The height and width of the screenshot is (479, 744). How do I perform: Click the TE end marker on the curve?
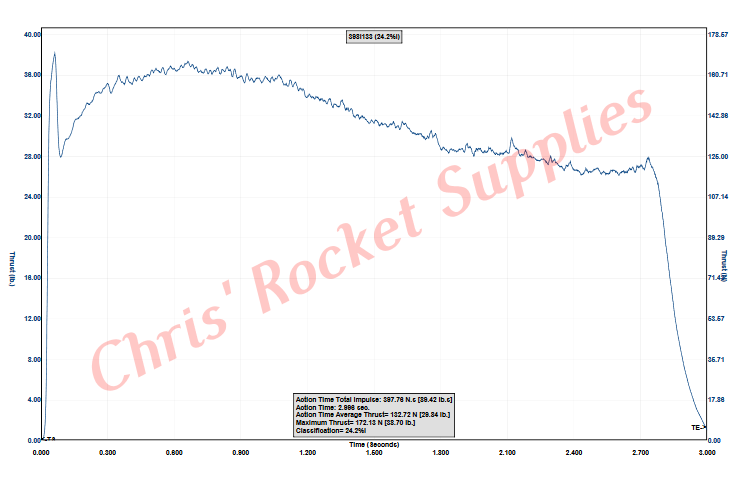[697, 427]
